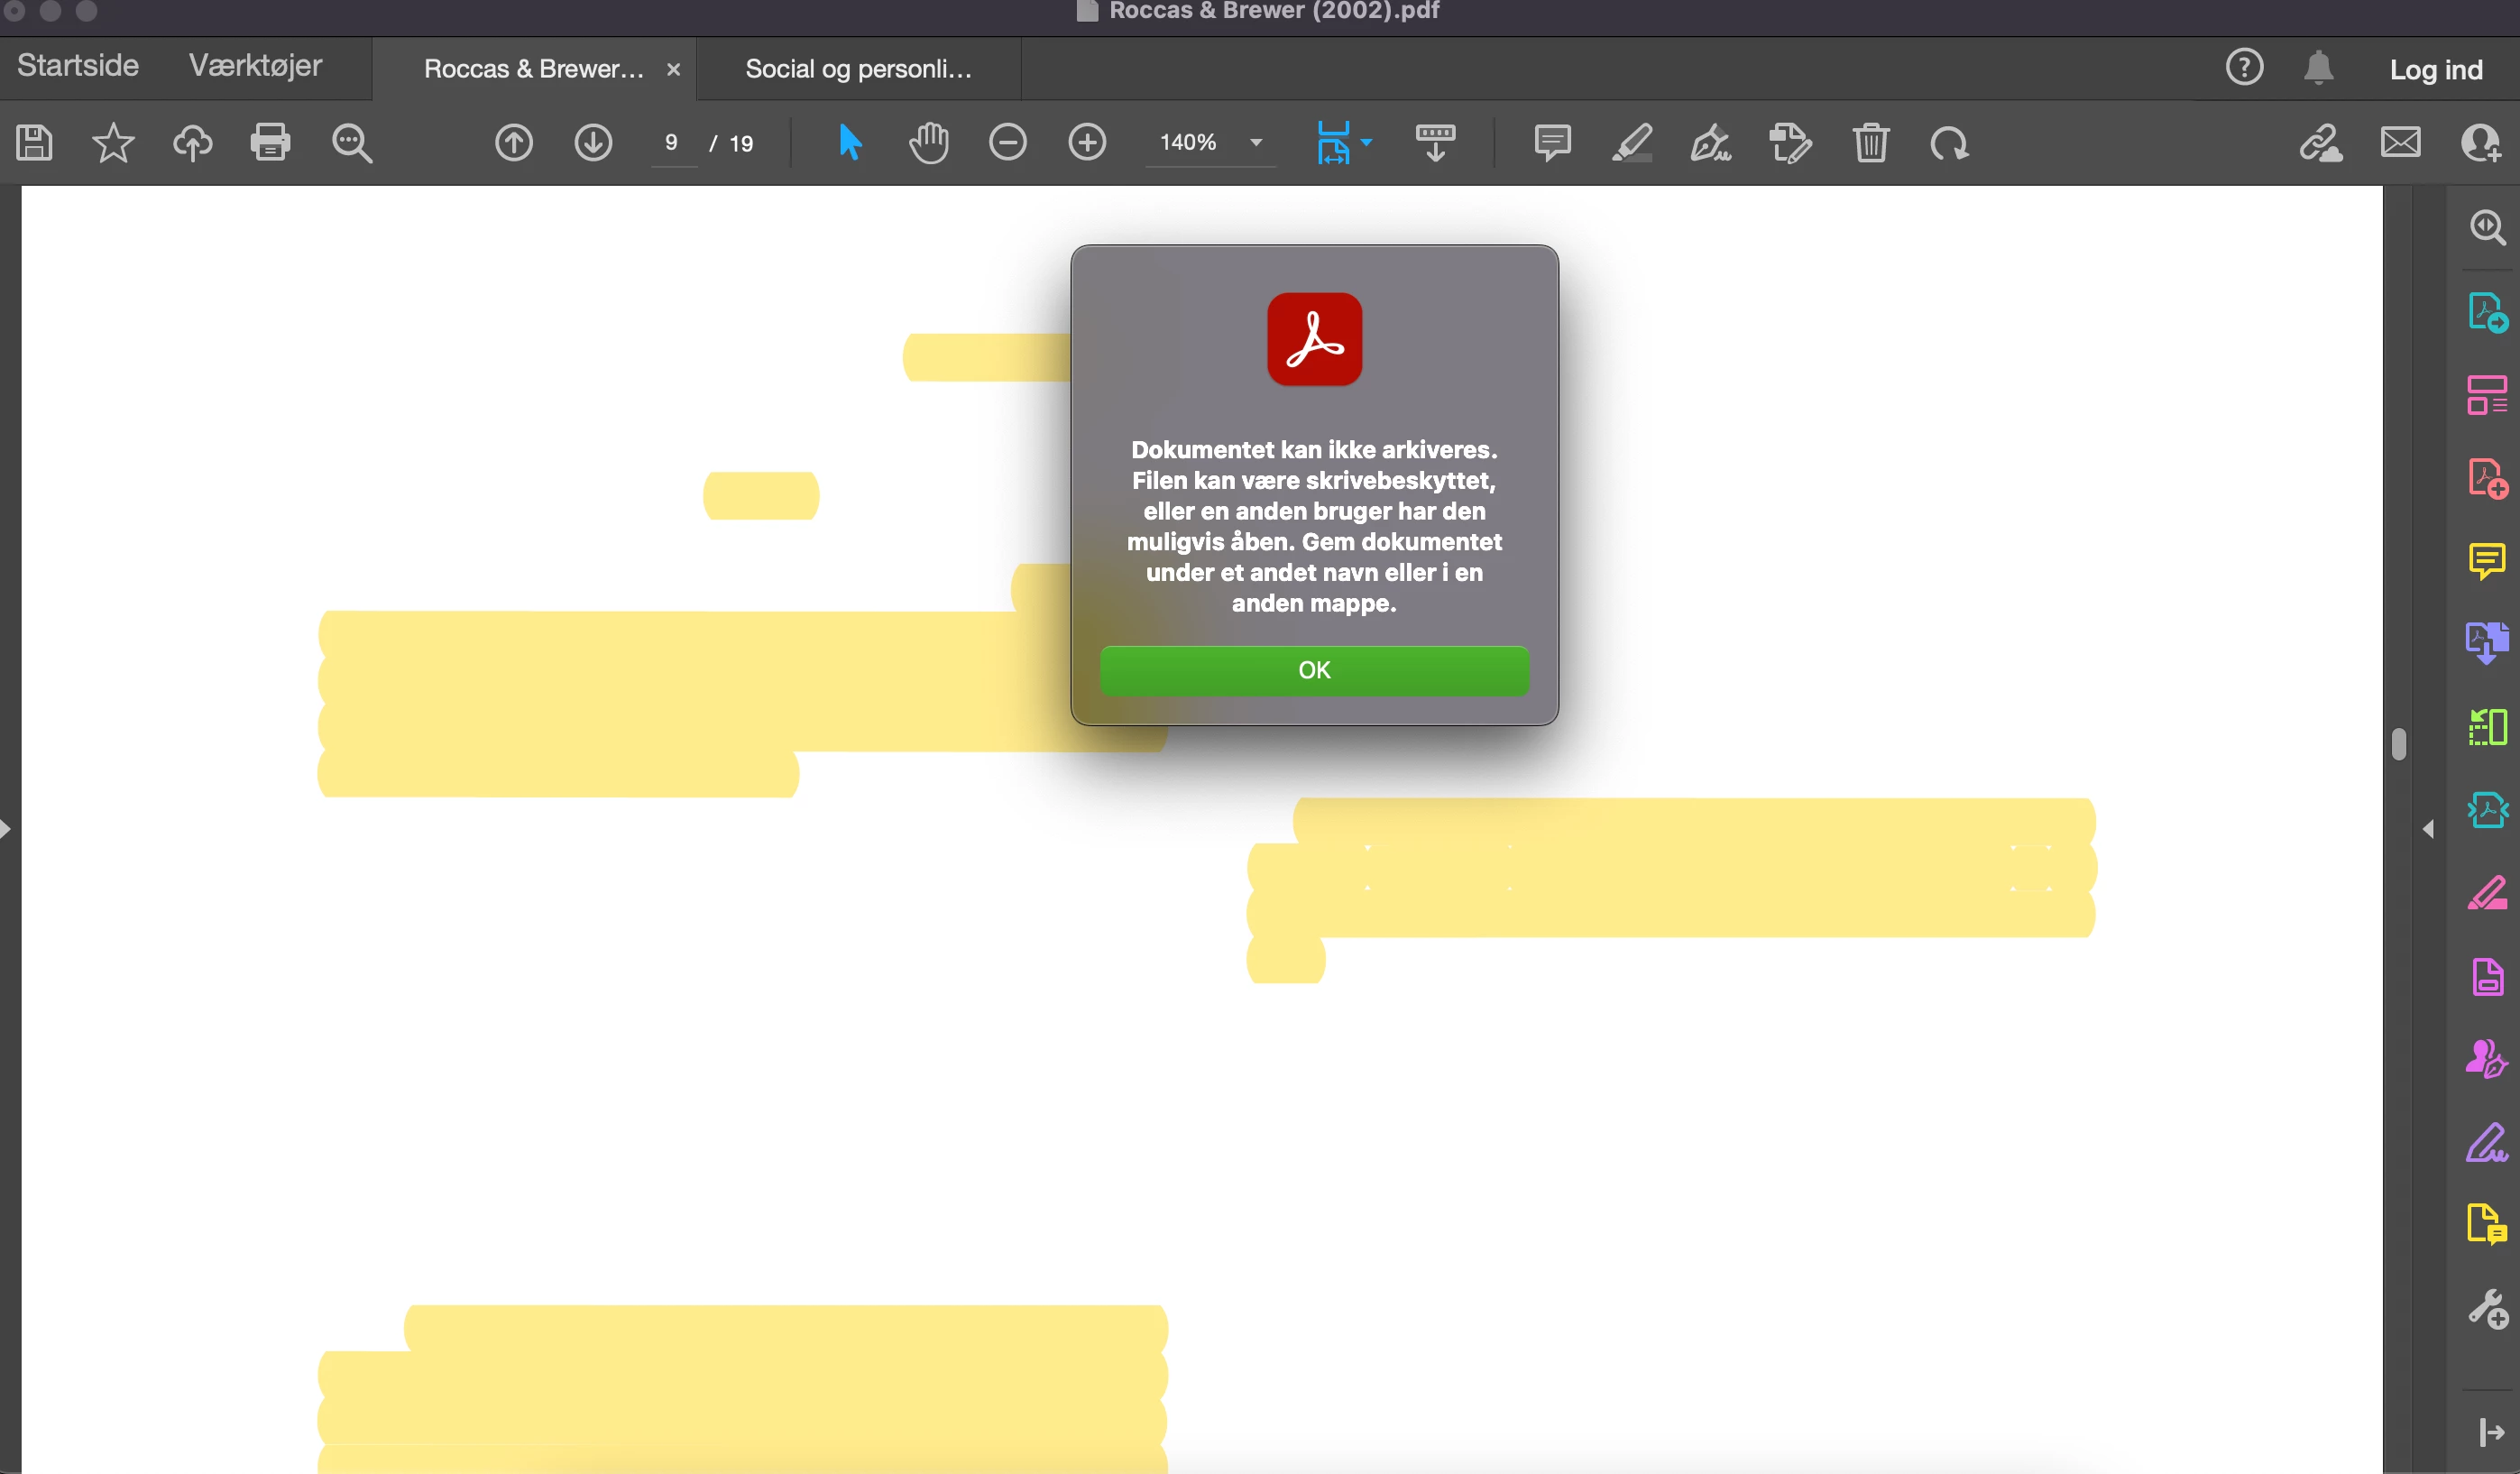Switch to the Social og personli… tab
Screen dimensions: 2520x1474
(x=858, y=69)
